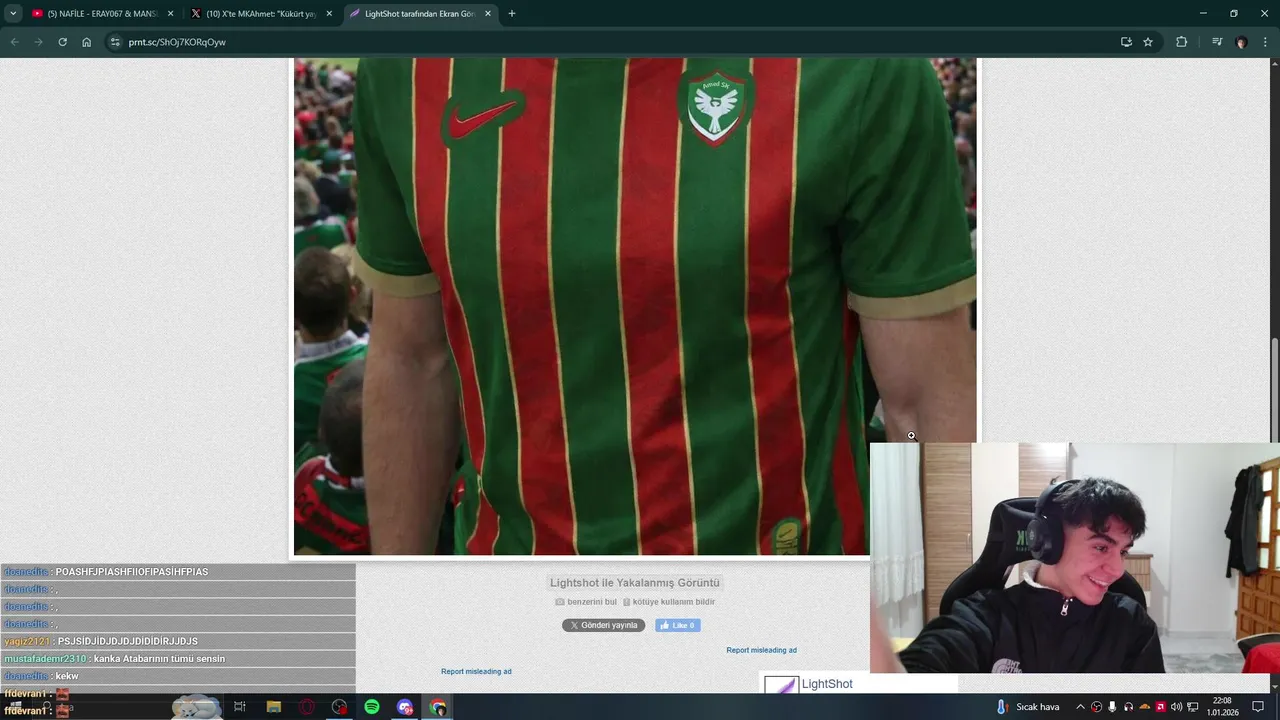Viewport: 1280px width, 720px height.
Task: Open the Extensions puzzle menu
Action: point(1182,42)
